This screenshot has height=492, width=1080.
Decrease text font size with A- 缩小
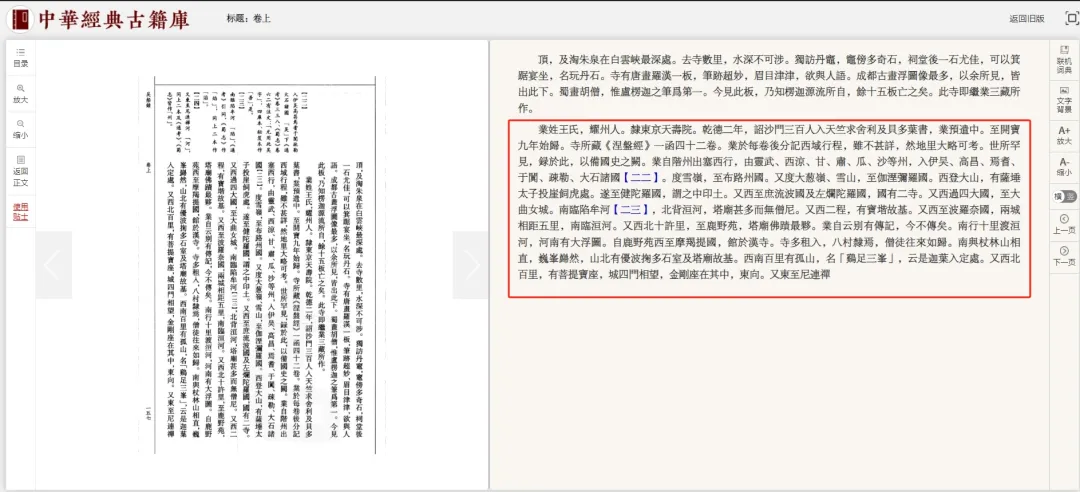(x=1063, y=167)
